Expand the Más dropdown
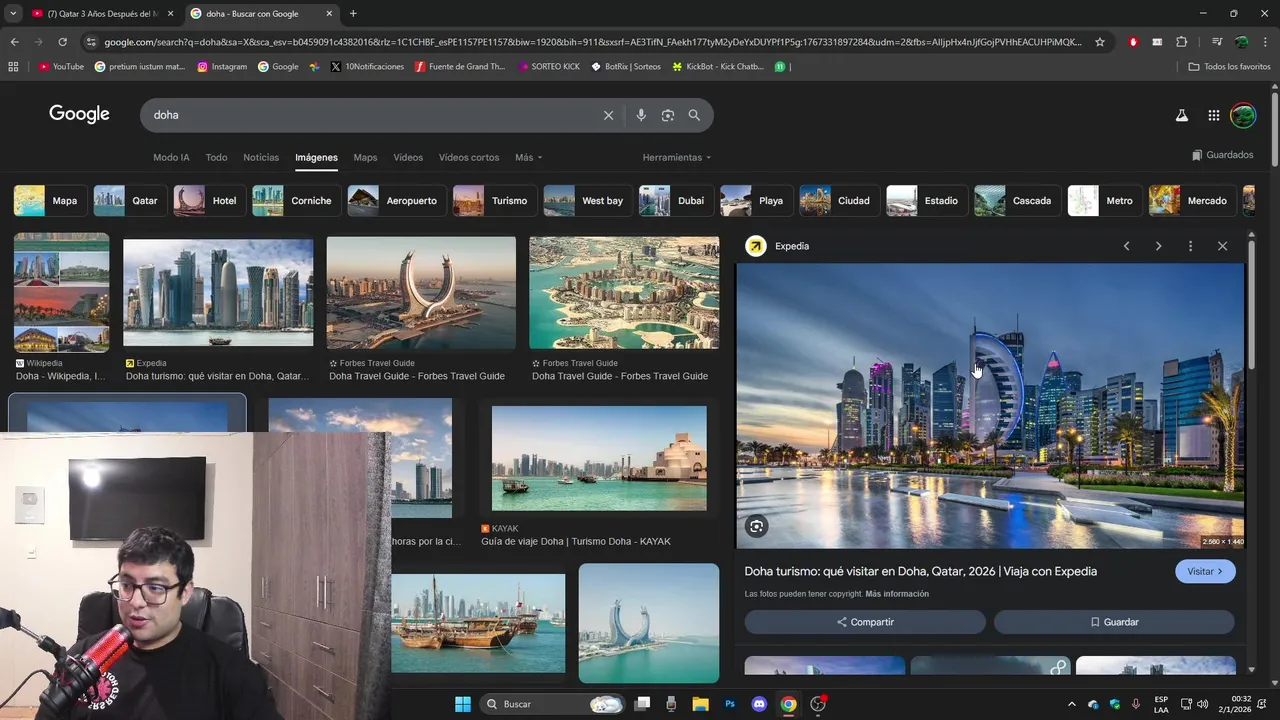Image resolution: width=1280 pixels, height=720 pixels. click(529, 157)
